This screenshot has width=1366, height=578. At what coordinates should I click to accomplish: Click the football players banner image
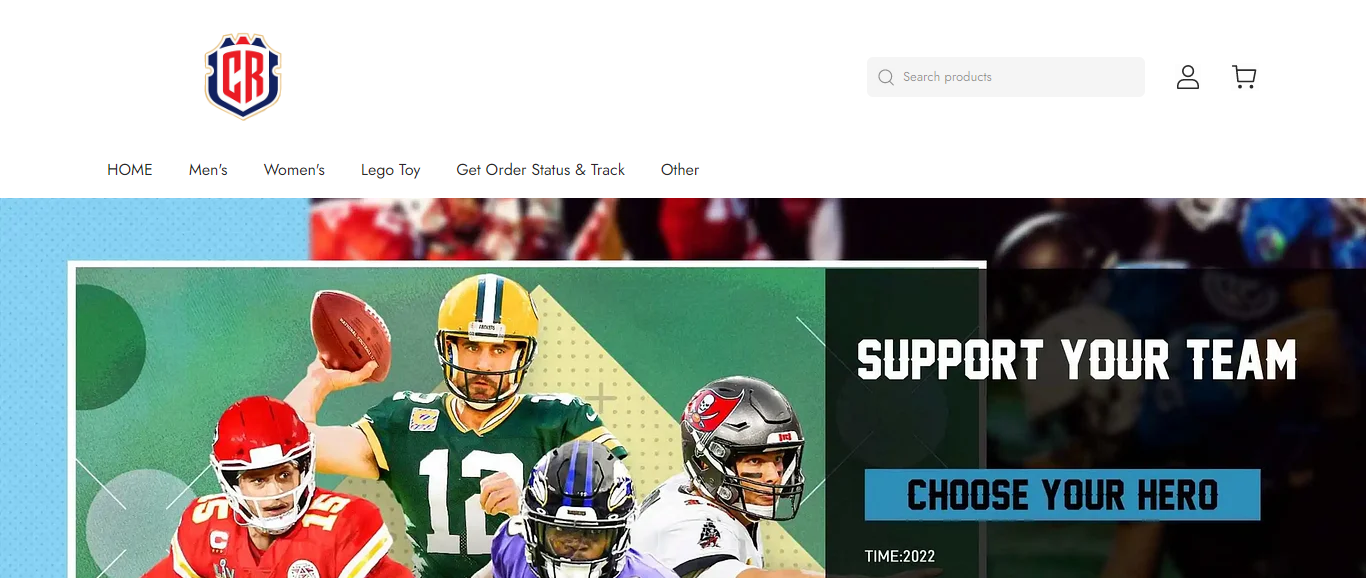point(451,422)
